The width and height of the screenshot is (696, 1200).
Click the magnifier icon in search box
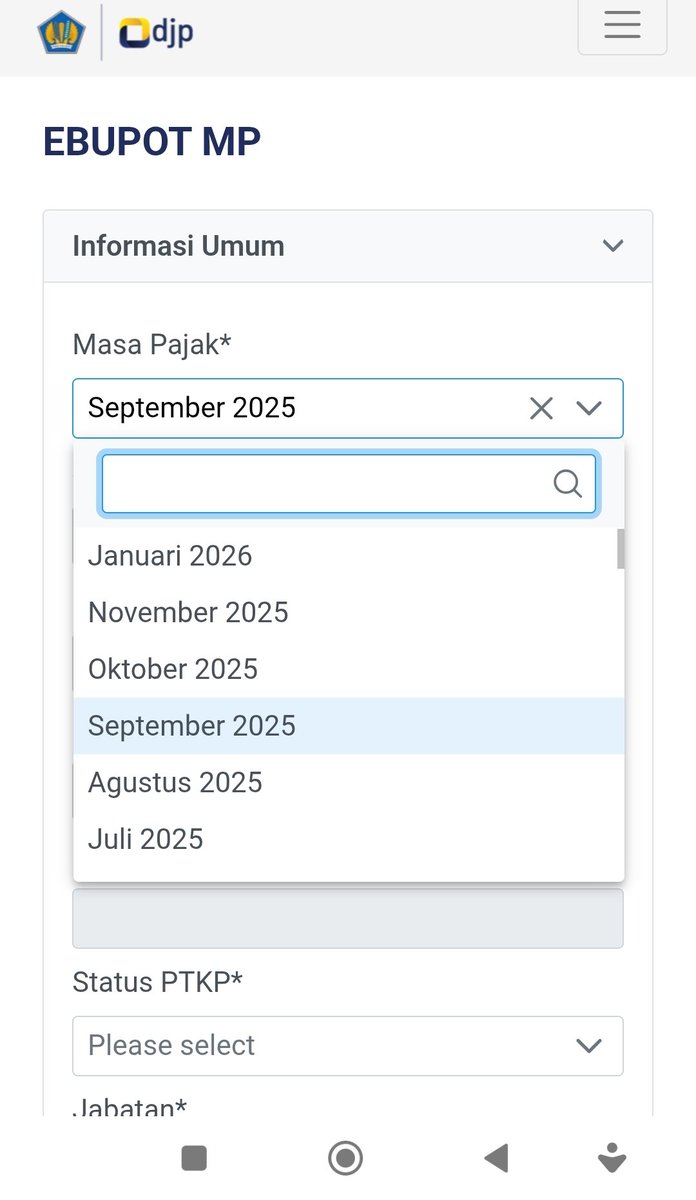(567, 484)
